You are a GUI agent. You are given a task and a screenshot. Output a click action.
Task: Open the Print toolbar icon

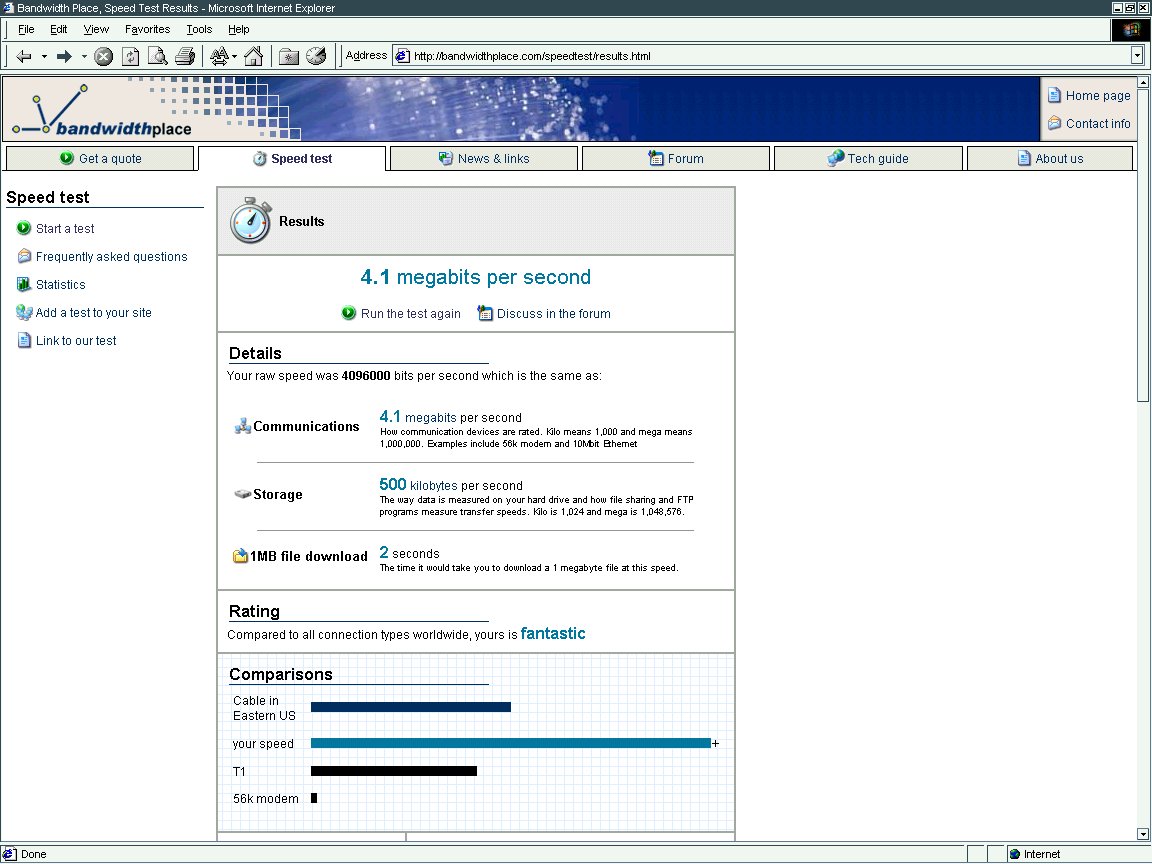184,56
